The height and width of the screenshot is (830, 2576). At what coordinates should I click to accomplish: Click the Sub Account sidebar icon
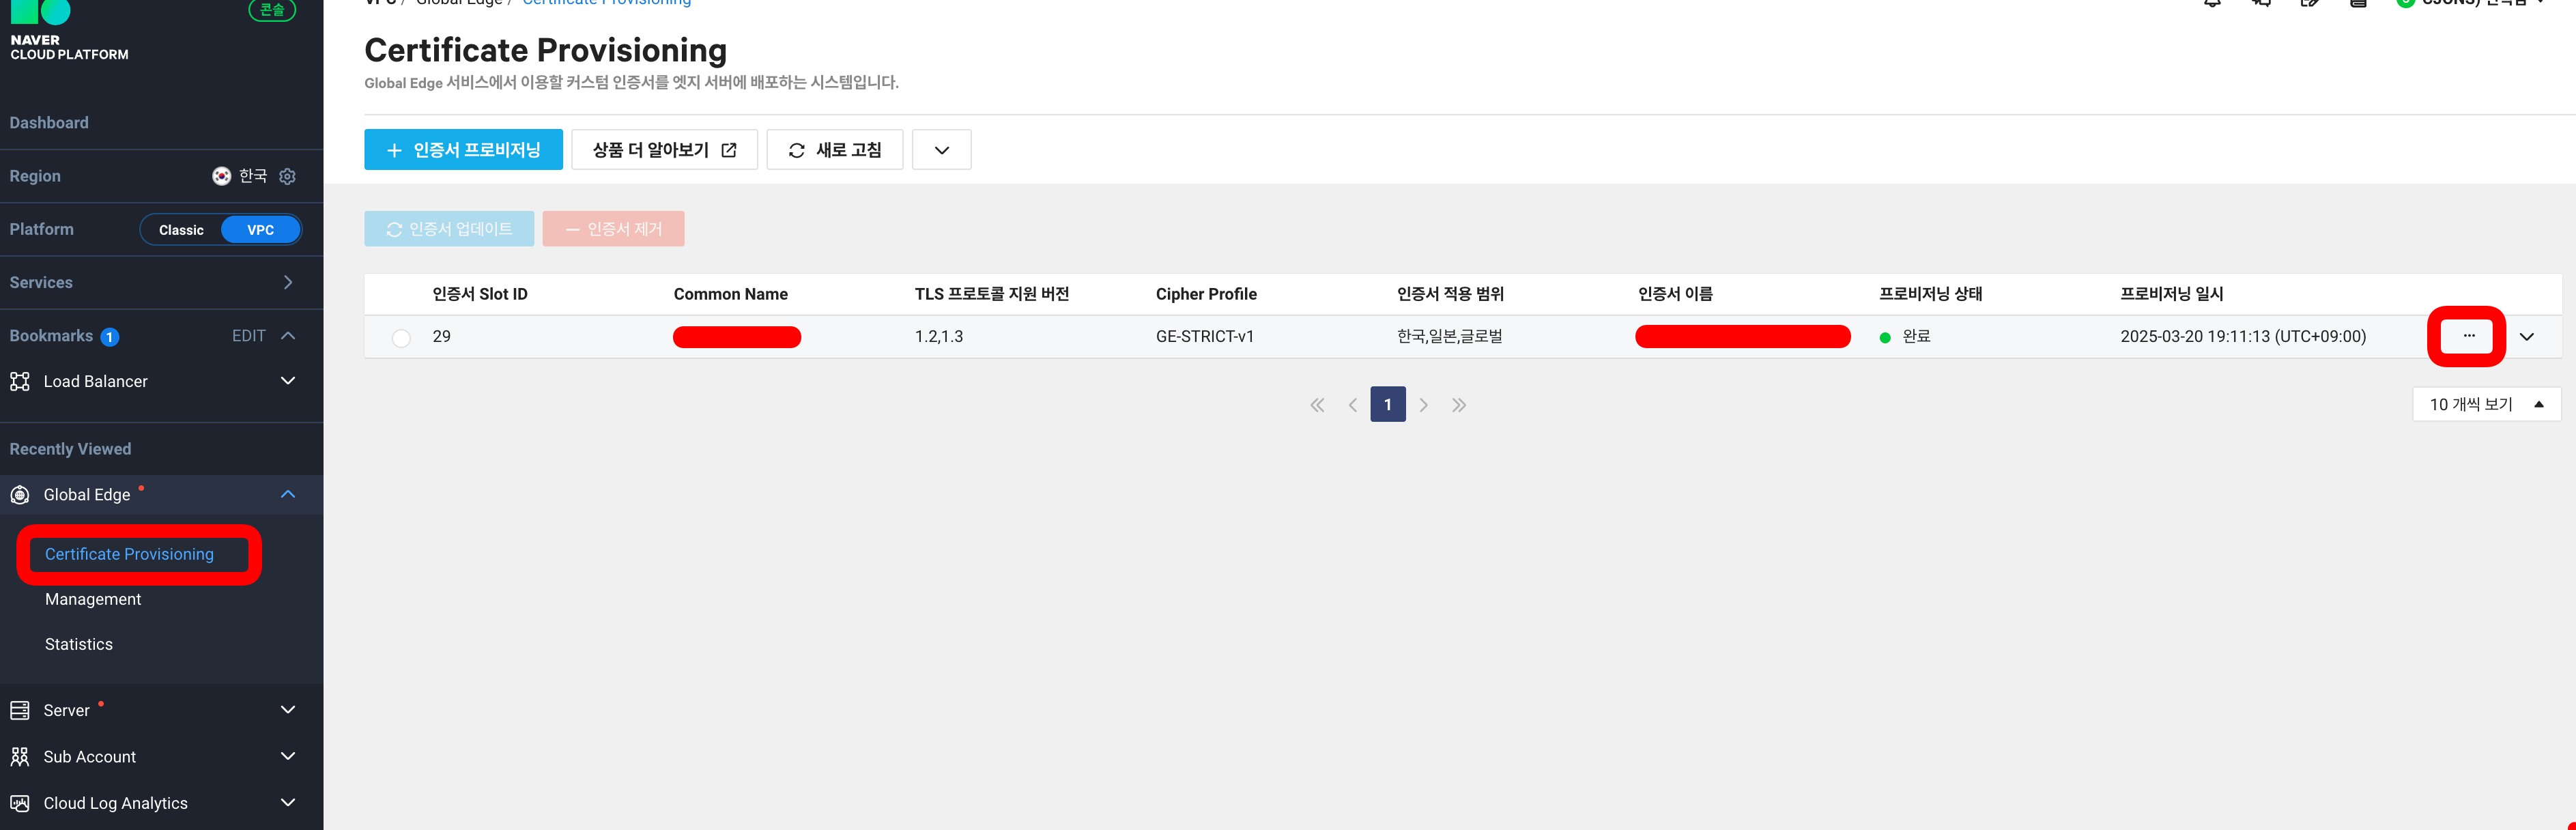[20, 757]
